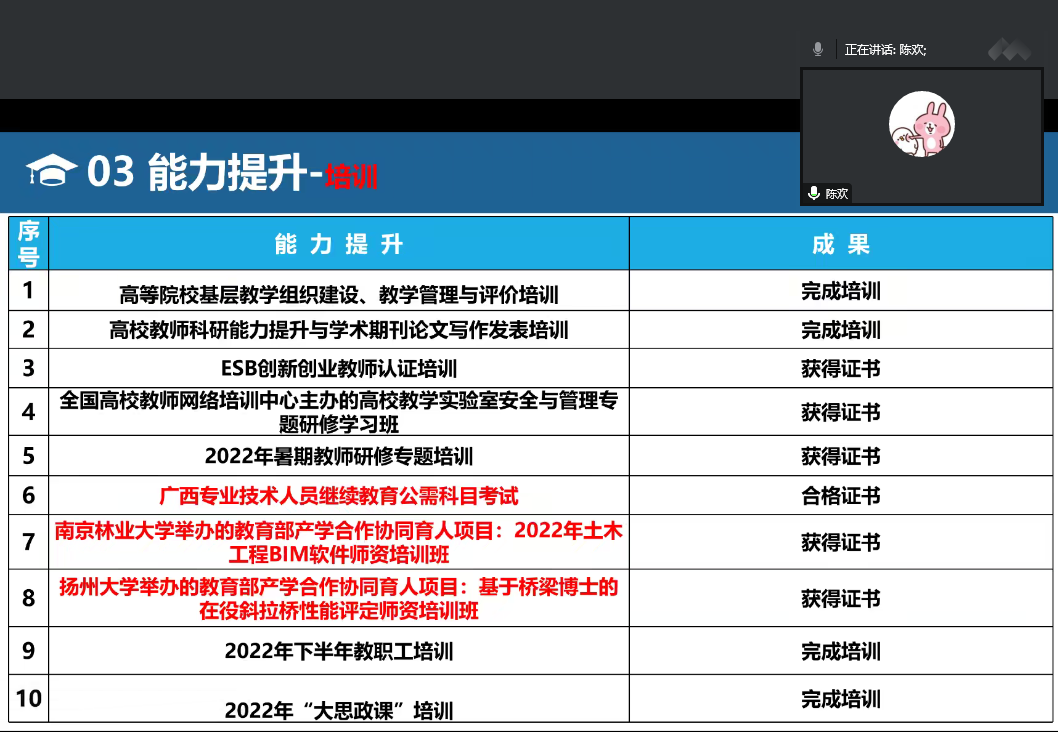Click 获得证书 in the 扬州大学 row
Viewport: 1058px width, 732px height.
tap(841, 598)
